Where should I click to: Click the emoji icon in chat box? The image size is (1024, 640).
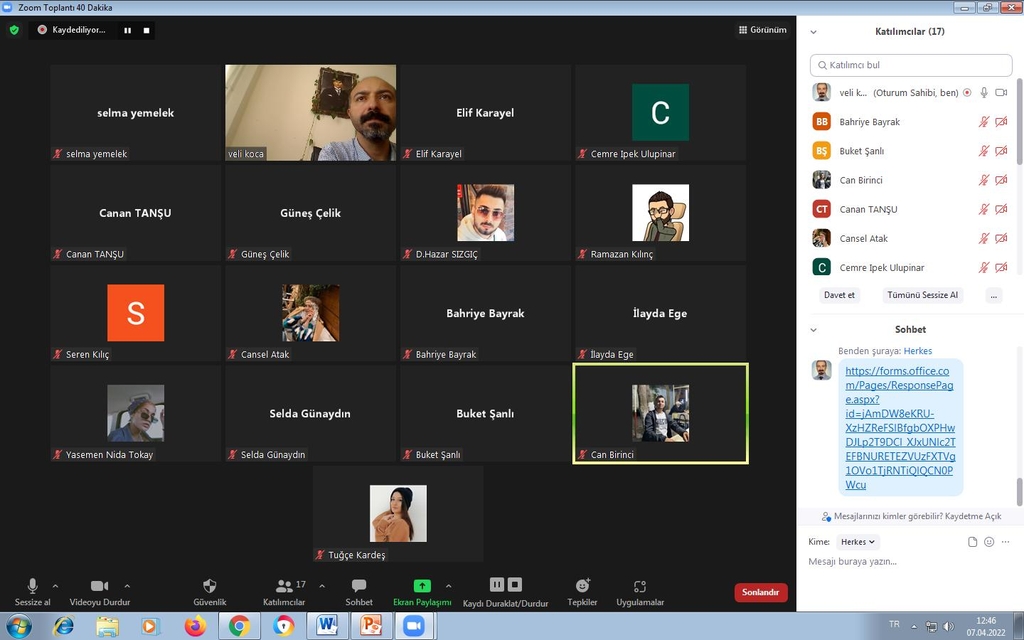pos(989,542)
